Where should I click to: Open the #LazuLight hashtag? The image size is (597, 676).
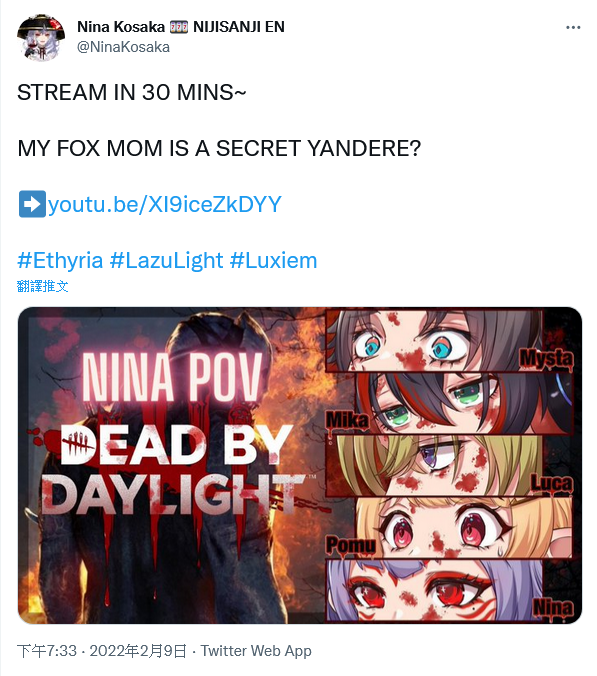(166, 260)
